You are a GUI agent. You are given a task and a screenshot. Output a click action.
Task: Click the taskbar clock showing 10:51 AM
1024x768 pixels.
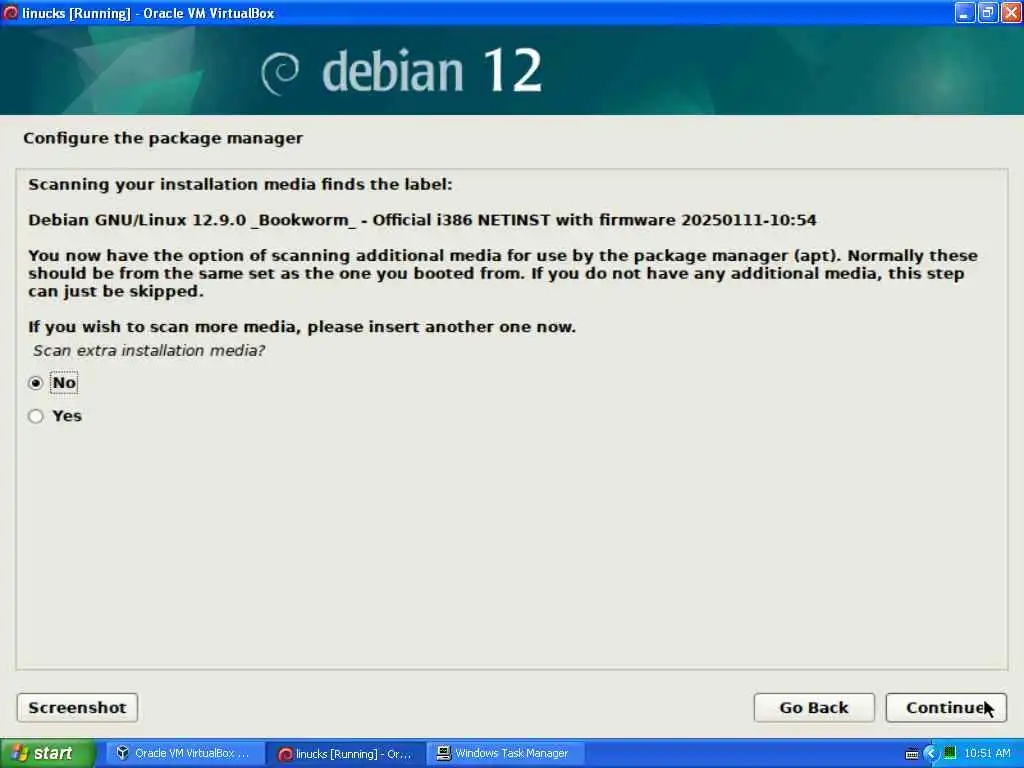pos(987,754)
